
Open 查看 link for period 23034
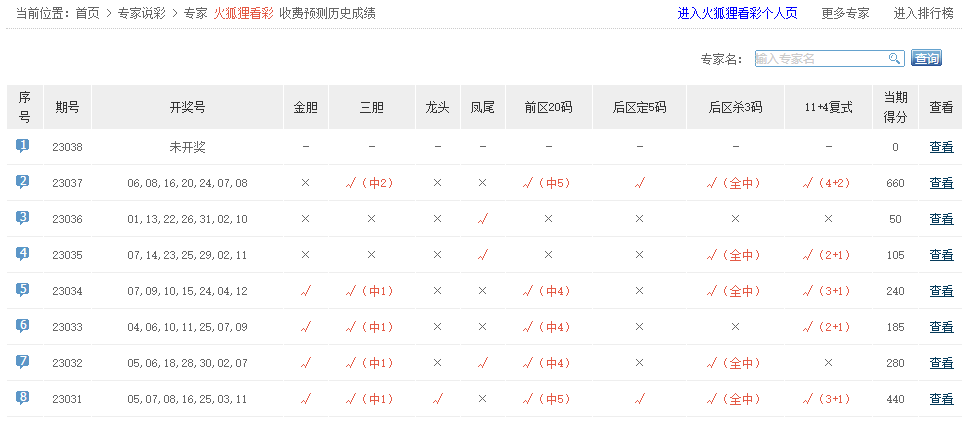(941, 291)
